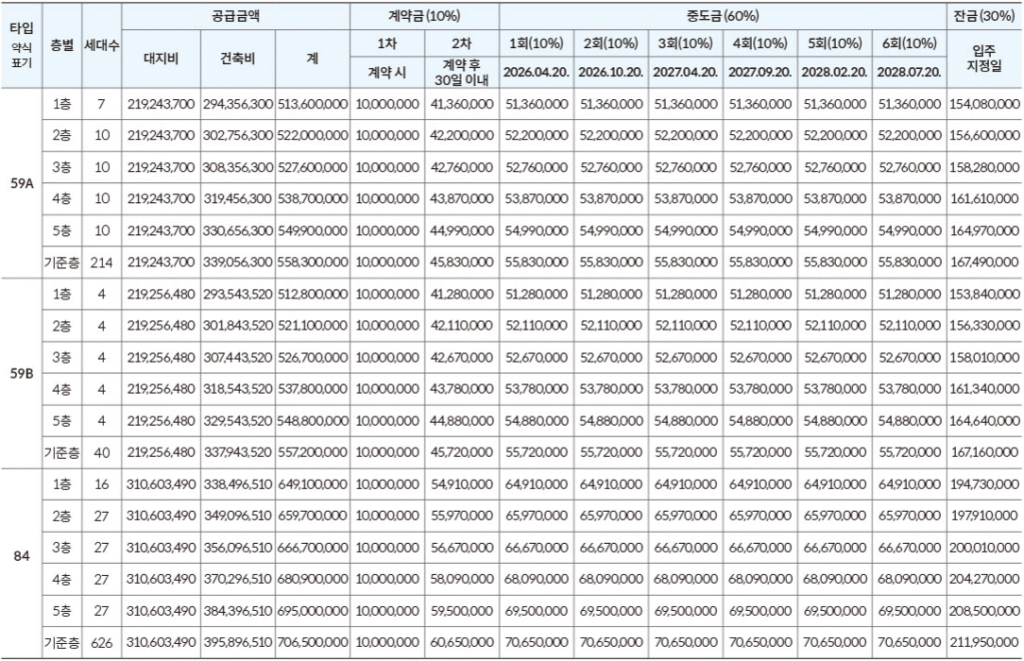Click the 211,950,000 balance cell
Screen dimensions: 1024x661
point(984,643)
